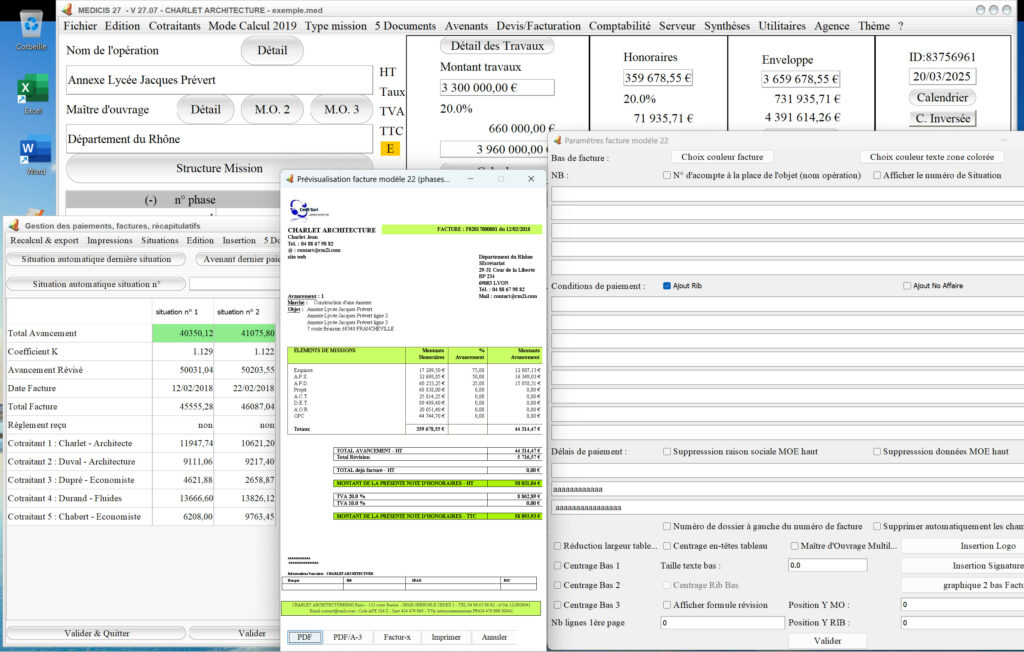Open the Utilitaires menu
This screenshot has width=1024, height=652.
click(782, 26)
